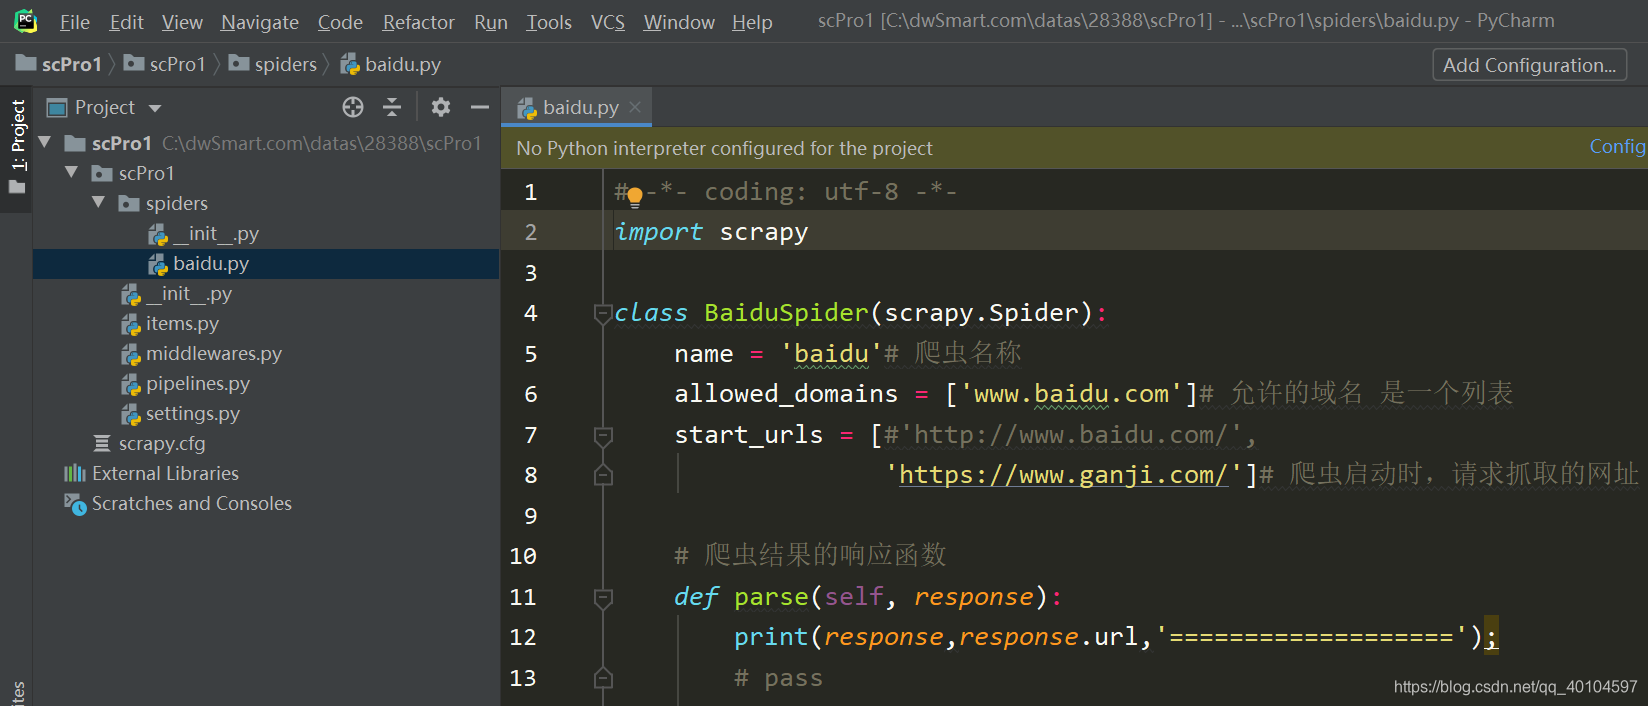Open the Navigate menu
This screenshot has height=706, width=1648.
pos(260,22)
